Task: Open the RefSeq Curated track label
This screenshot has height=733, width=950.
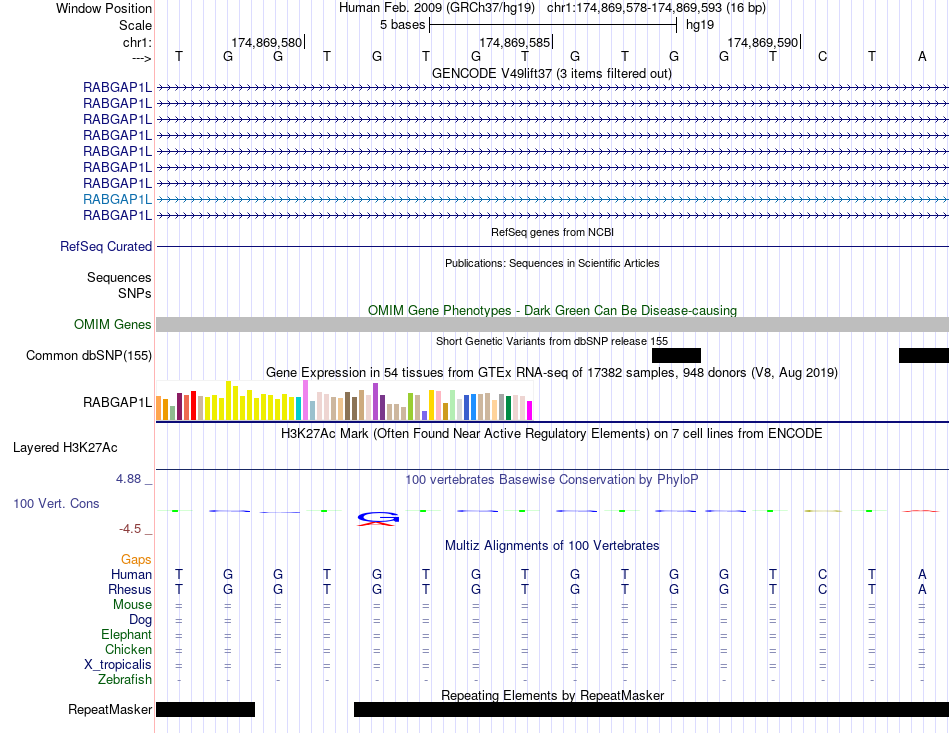Action: click(106, 247)
